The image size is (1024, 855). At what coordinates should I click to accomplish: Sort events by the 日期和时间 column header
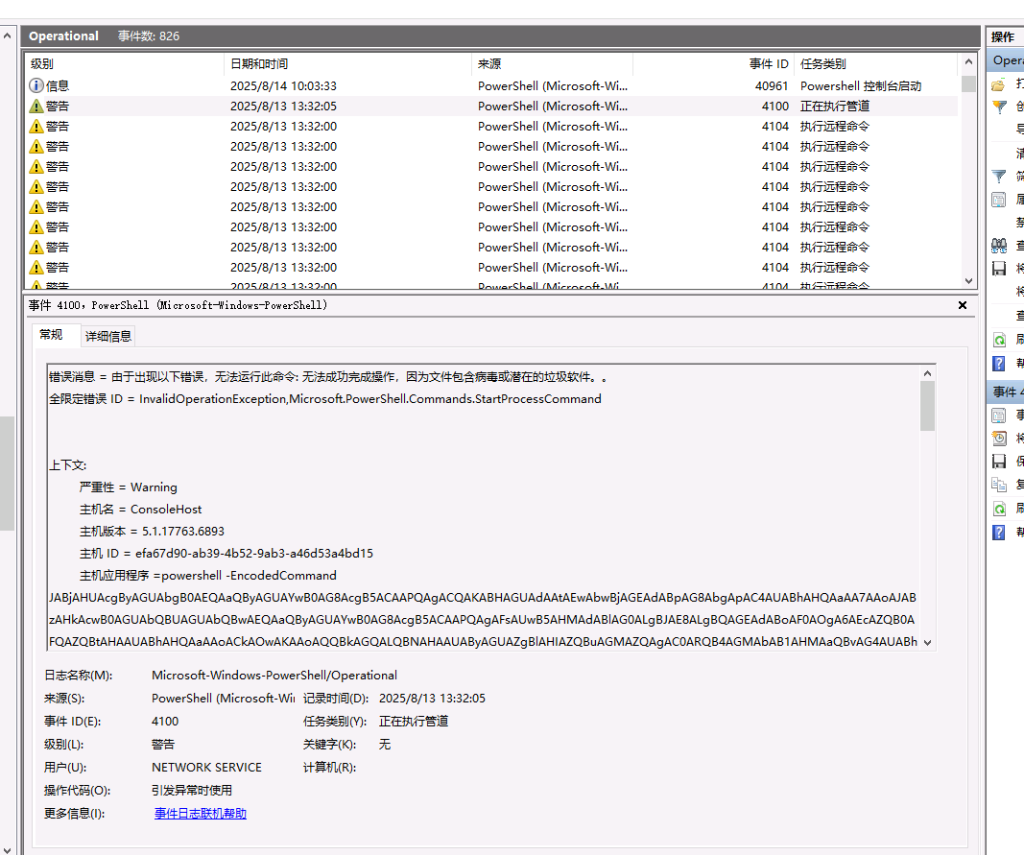coord(259,63)
